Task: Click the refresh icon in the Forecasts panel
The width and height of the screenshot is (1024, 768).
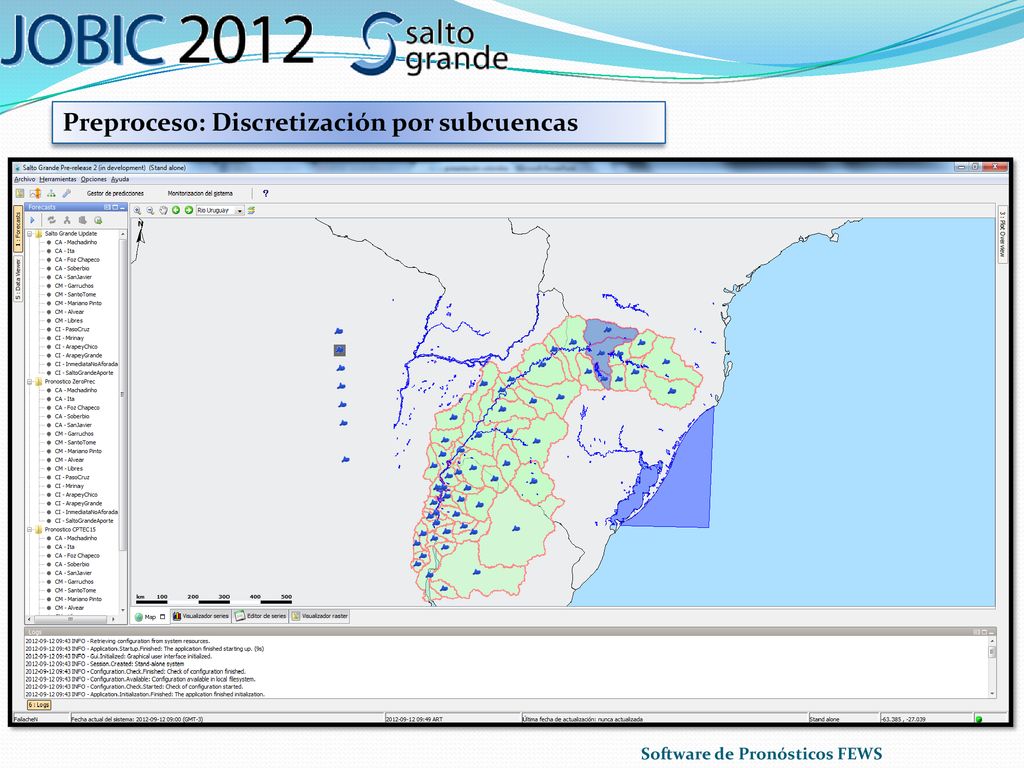Action: pyautogui.click(x=51, y=220)
